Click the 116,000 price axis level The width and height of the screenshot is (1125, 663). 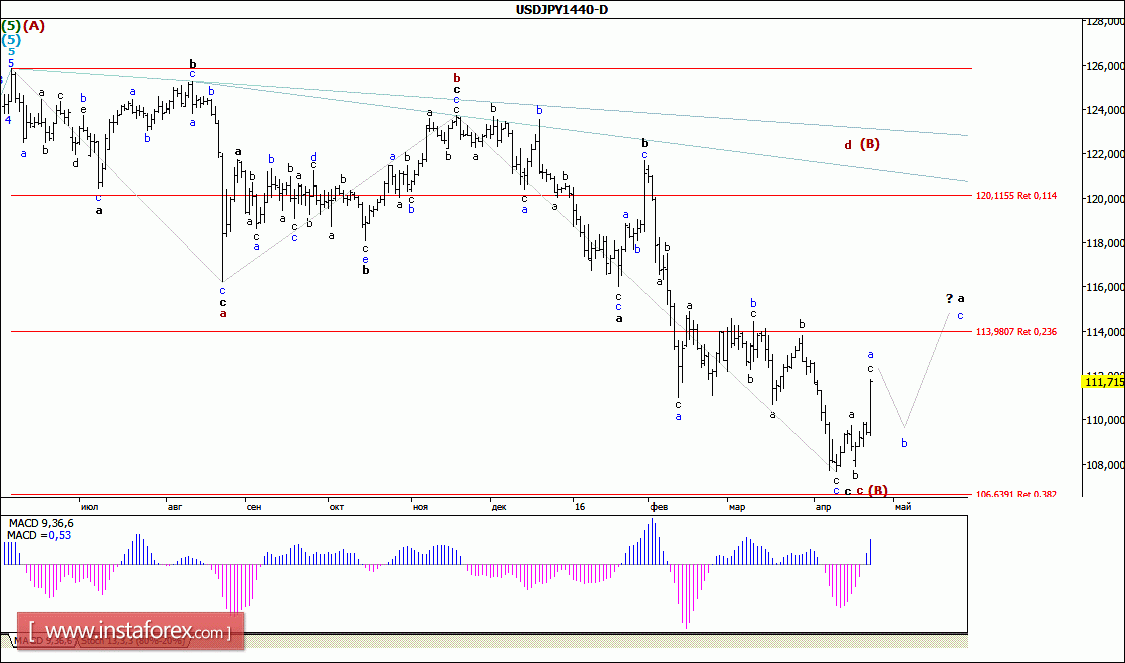tap(1106, 287)
